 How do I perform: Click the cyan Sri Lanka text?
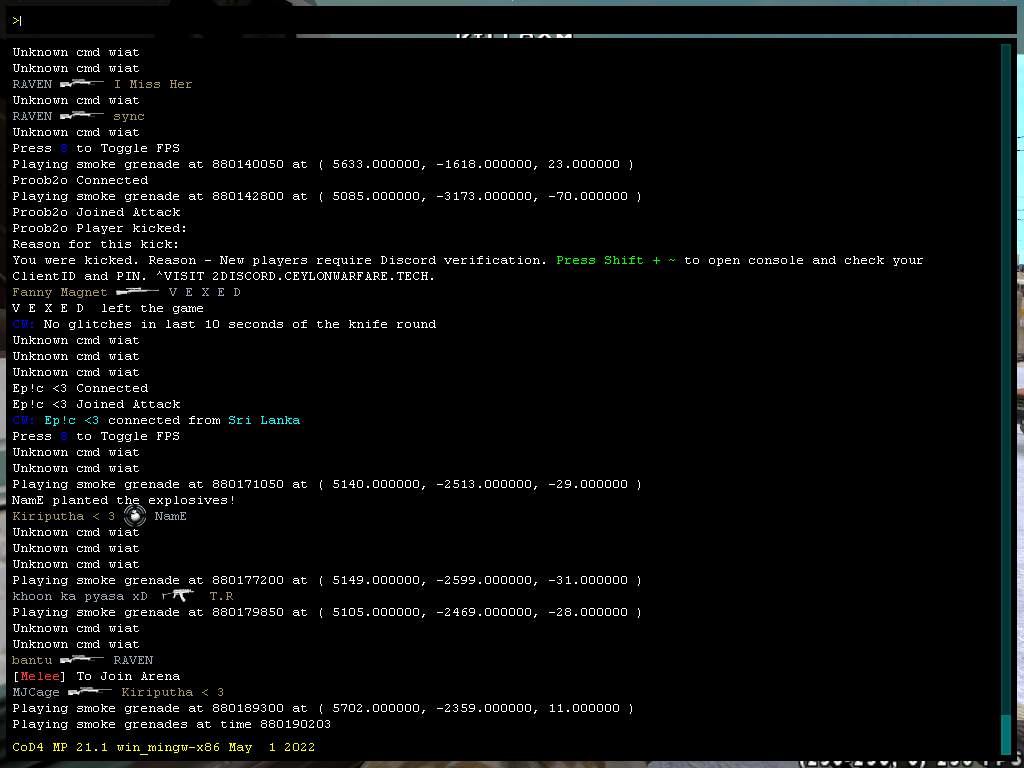(264, 420)
